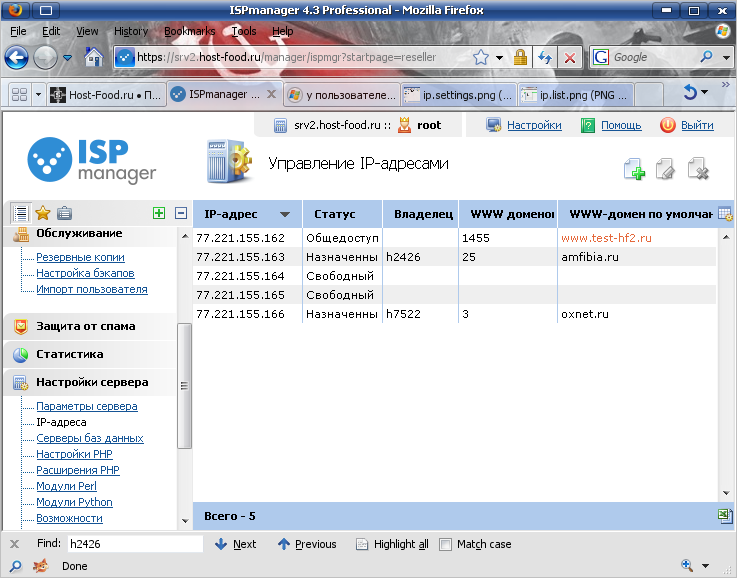737x578 pixels.
Task: Stop loading with the red X icon
Action: pyautogui.click(x=570, y=58)
